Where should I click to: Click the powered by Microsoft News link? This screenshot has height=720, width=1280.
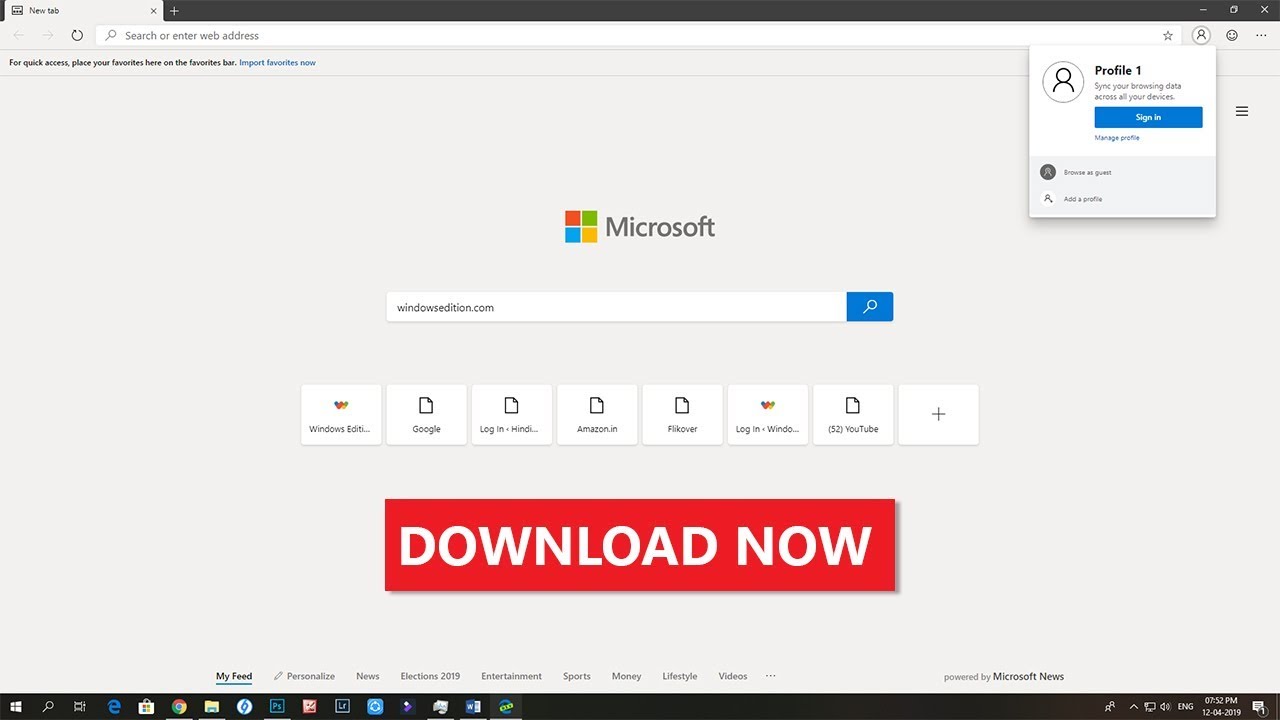point(1004,677)
